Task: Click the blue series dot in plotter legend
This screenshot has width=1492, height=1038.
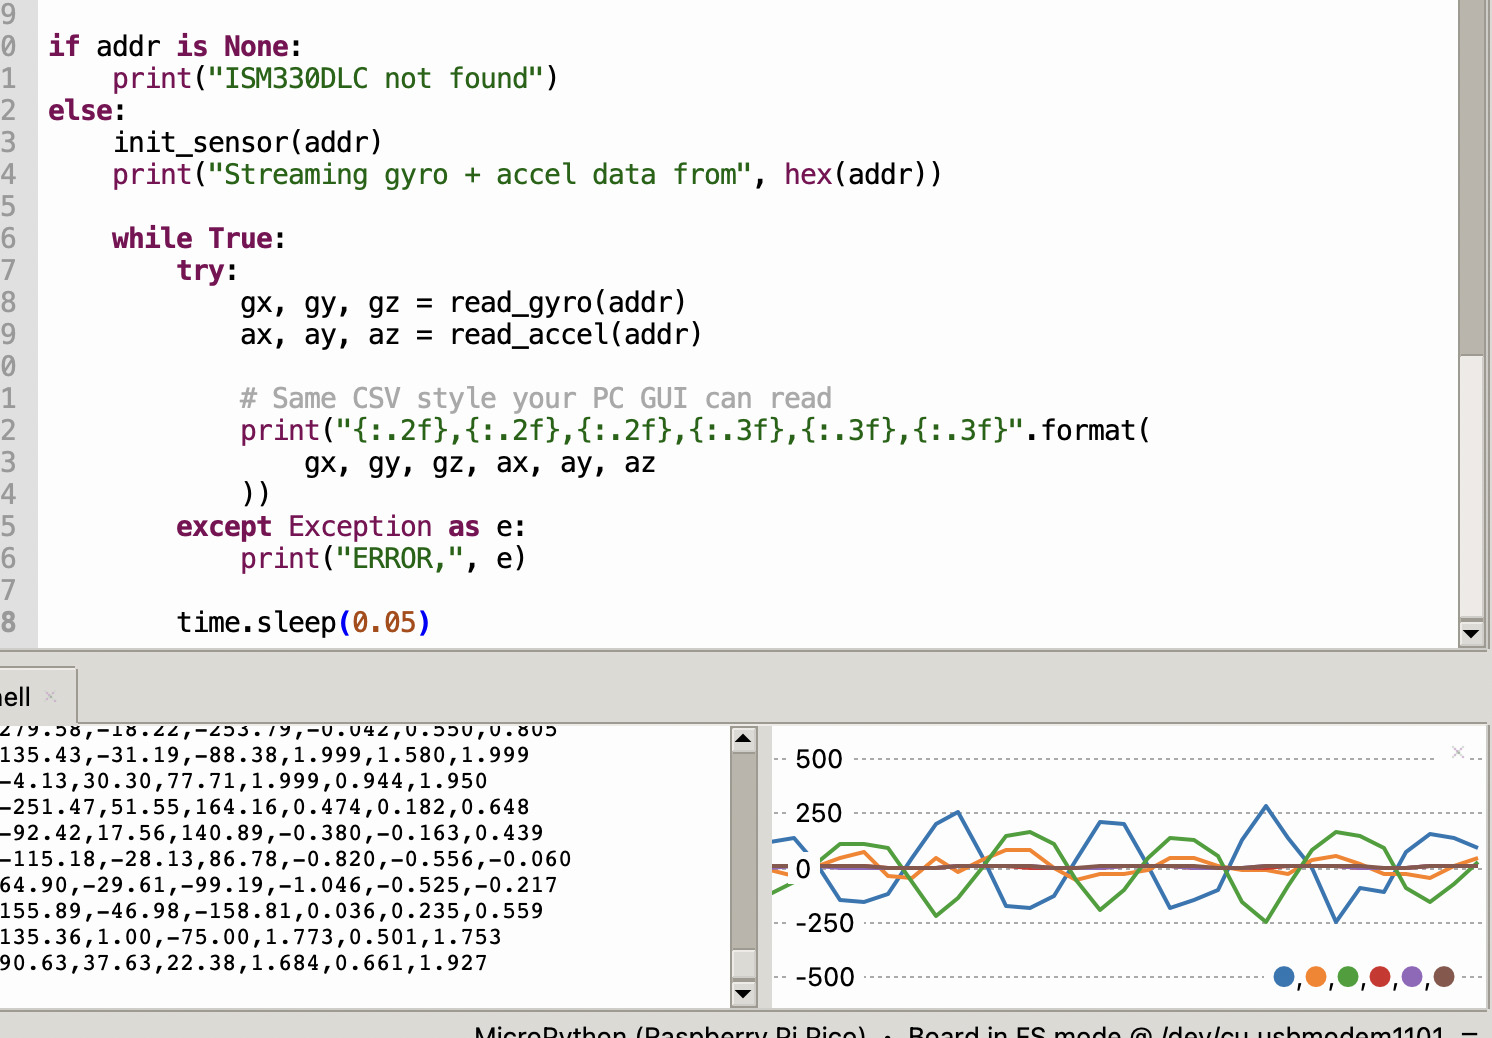Action: pyautogui.click(x=1283, y=977)
